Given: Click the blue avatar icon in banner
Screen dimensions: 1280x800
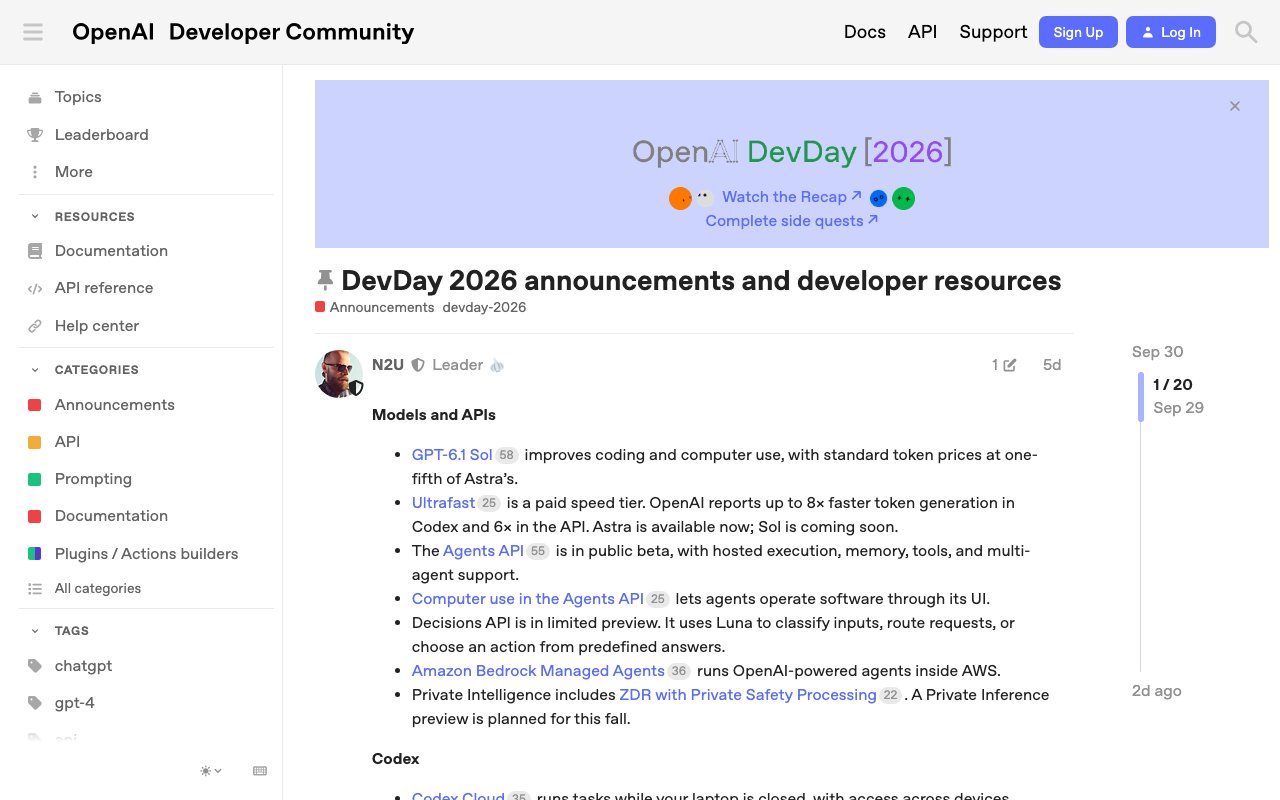Looking at the screenshot, I should coord(879,198).
